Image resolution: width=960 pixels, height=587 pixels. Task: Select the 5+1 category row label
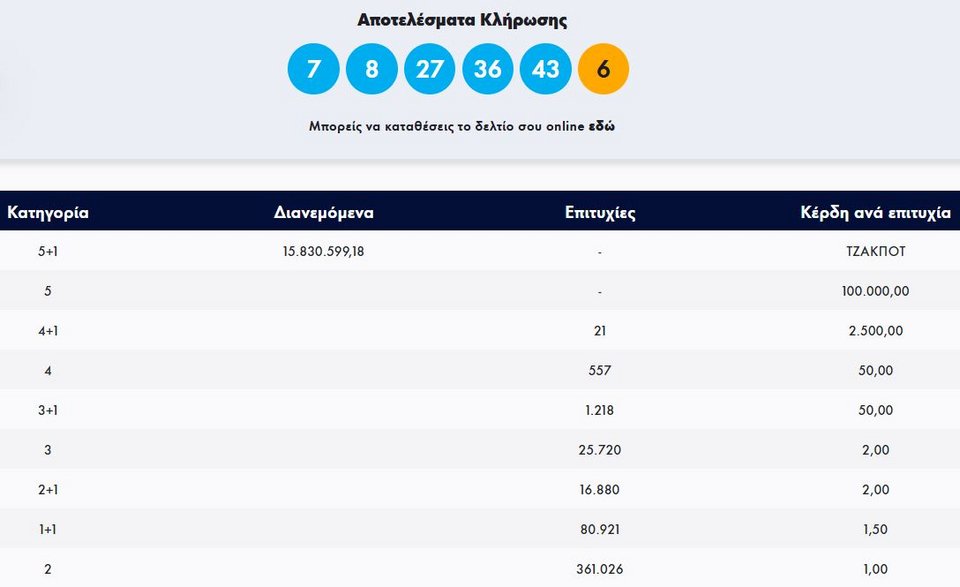[47, 251]
